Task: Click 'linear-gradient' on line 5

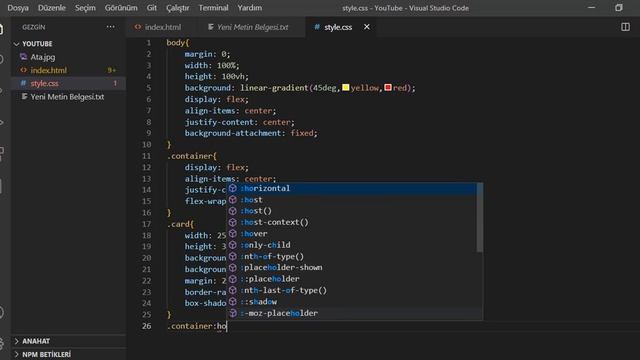Action: 274,88
